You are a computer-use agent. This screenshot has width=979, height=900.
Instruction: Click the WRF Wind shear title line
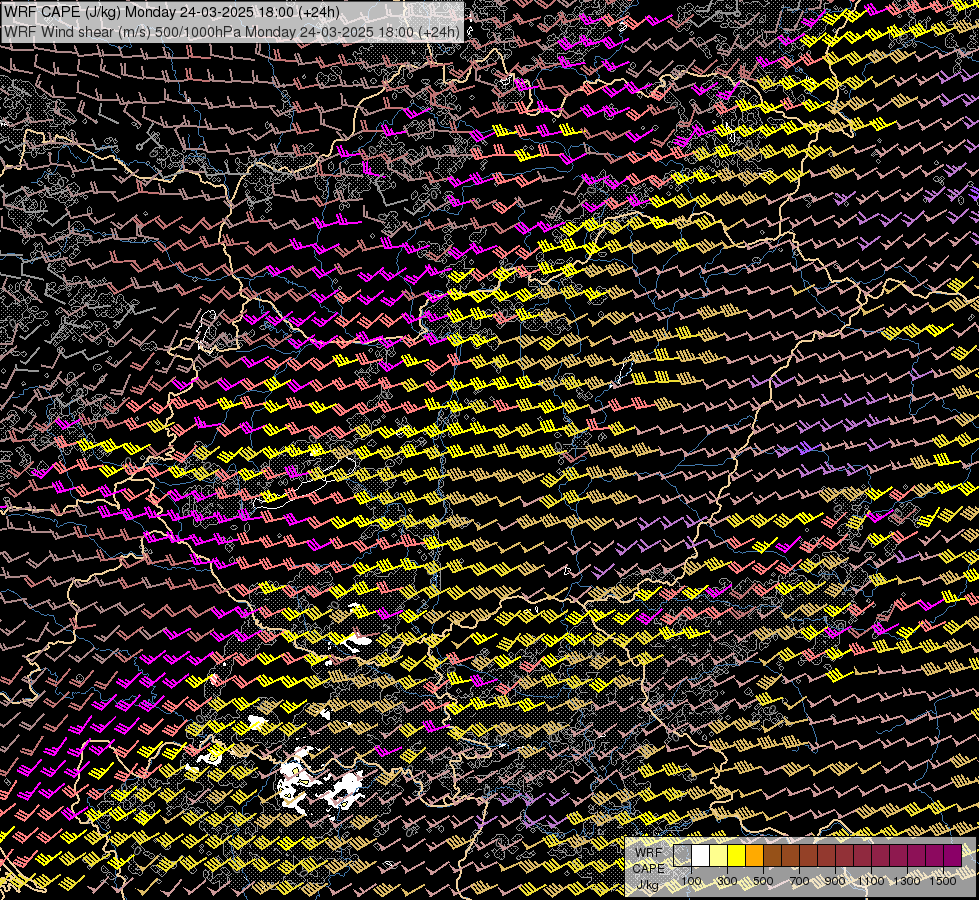pyautogui.click(x=232, y=32)
